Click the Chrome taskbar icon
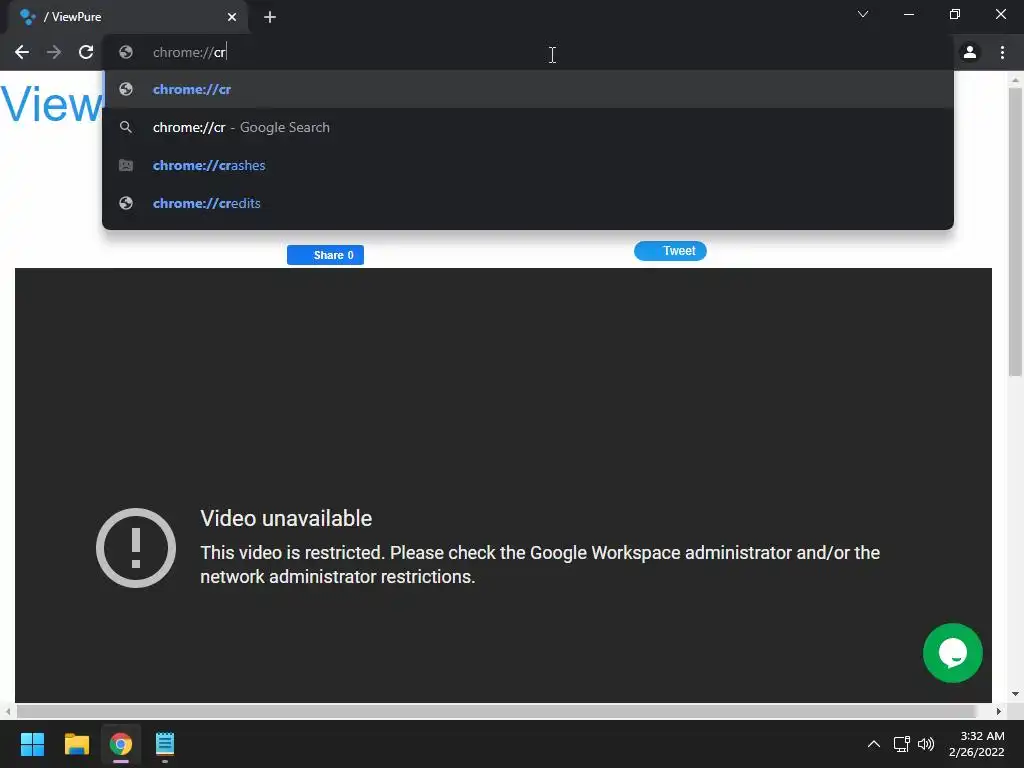The width and height of the screenshot is (1024, 768). point(121,744)
